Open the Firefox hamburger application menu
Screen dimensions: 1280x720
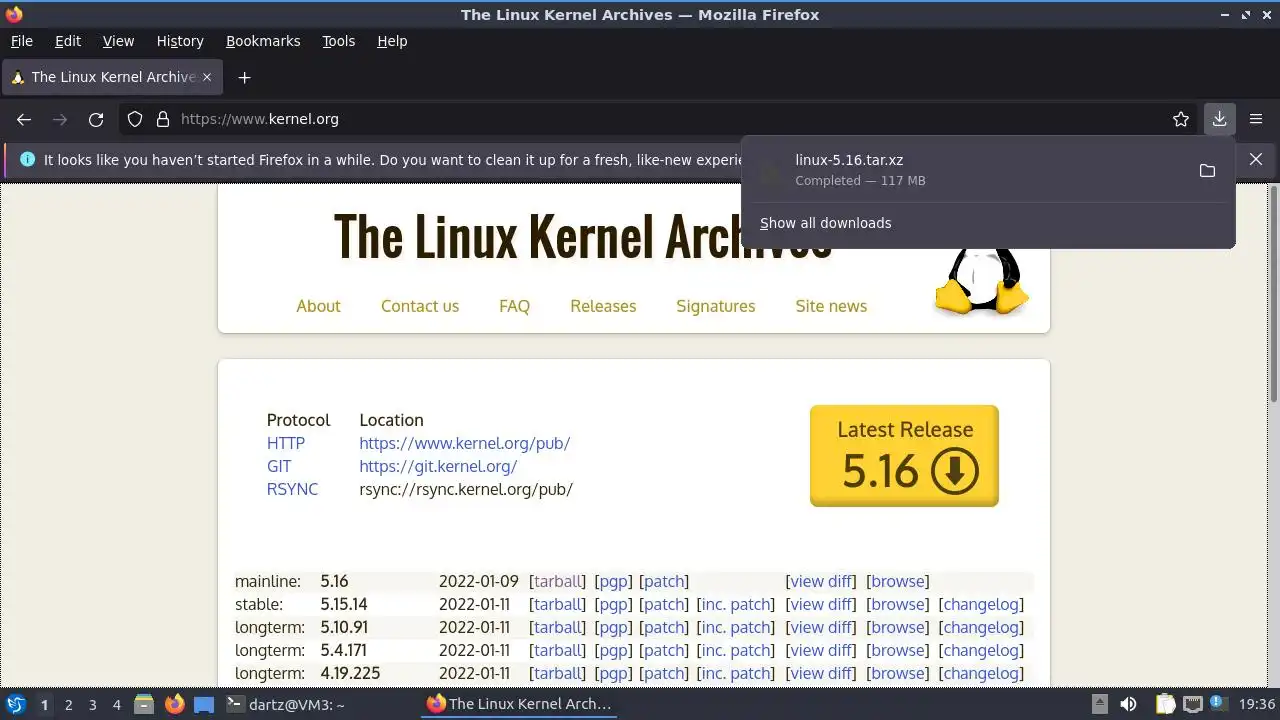tap(1256, 119)
